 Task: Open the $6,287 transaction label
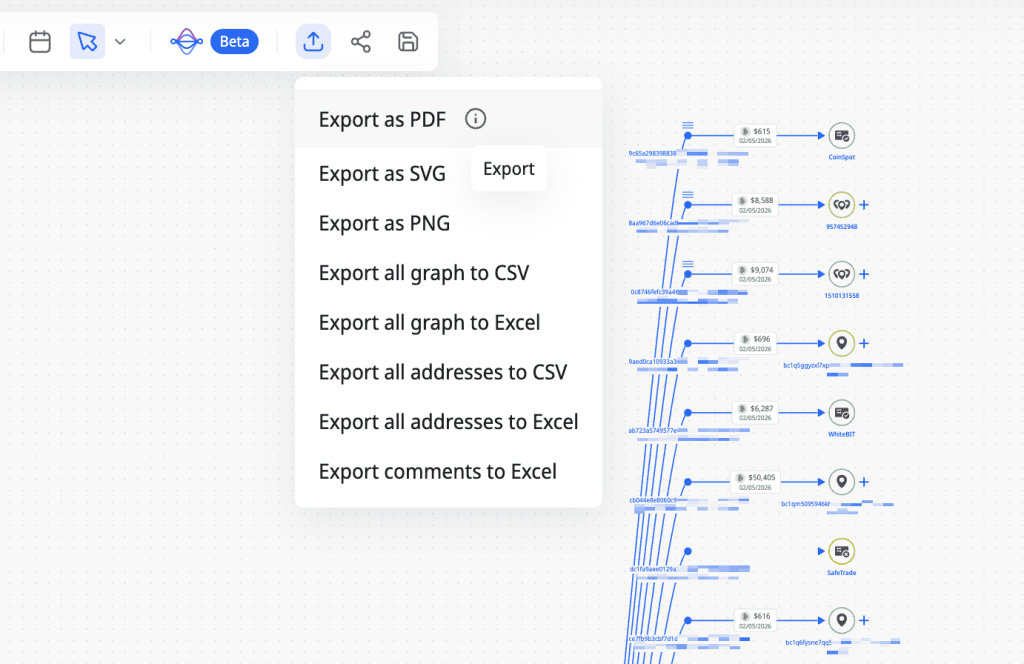756,413
